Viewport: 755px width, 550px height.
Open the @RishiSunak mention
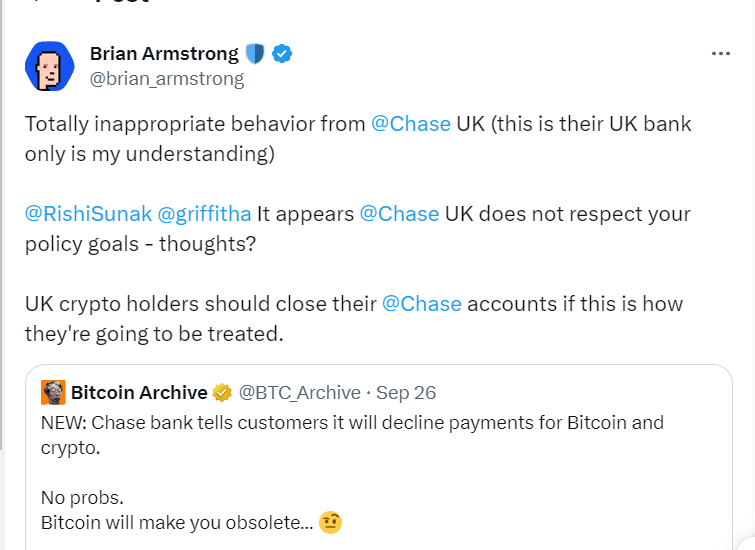pos(87,214)
